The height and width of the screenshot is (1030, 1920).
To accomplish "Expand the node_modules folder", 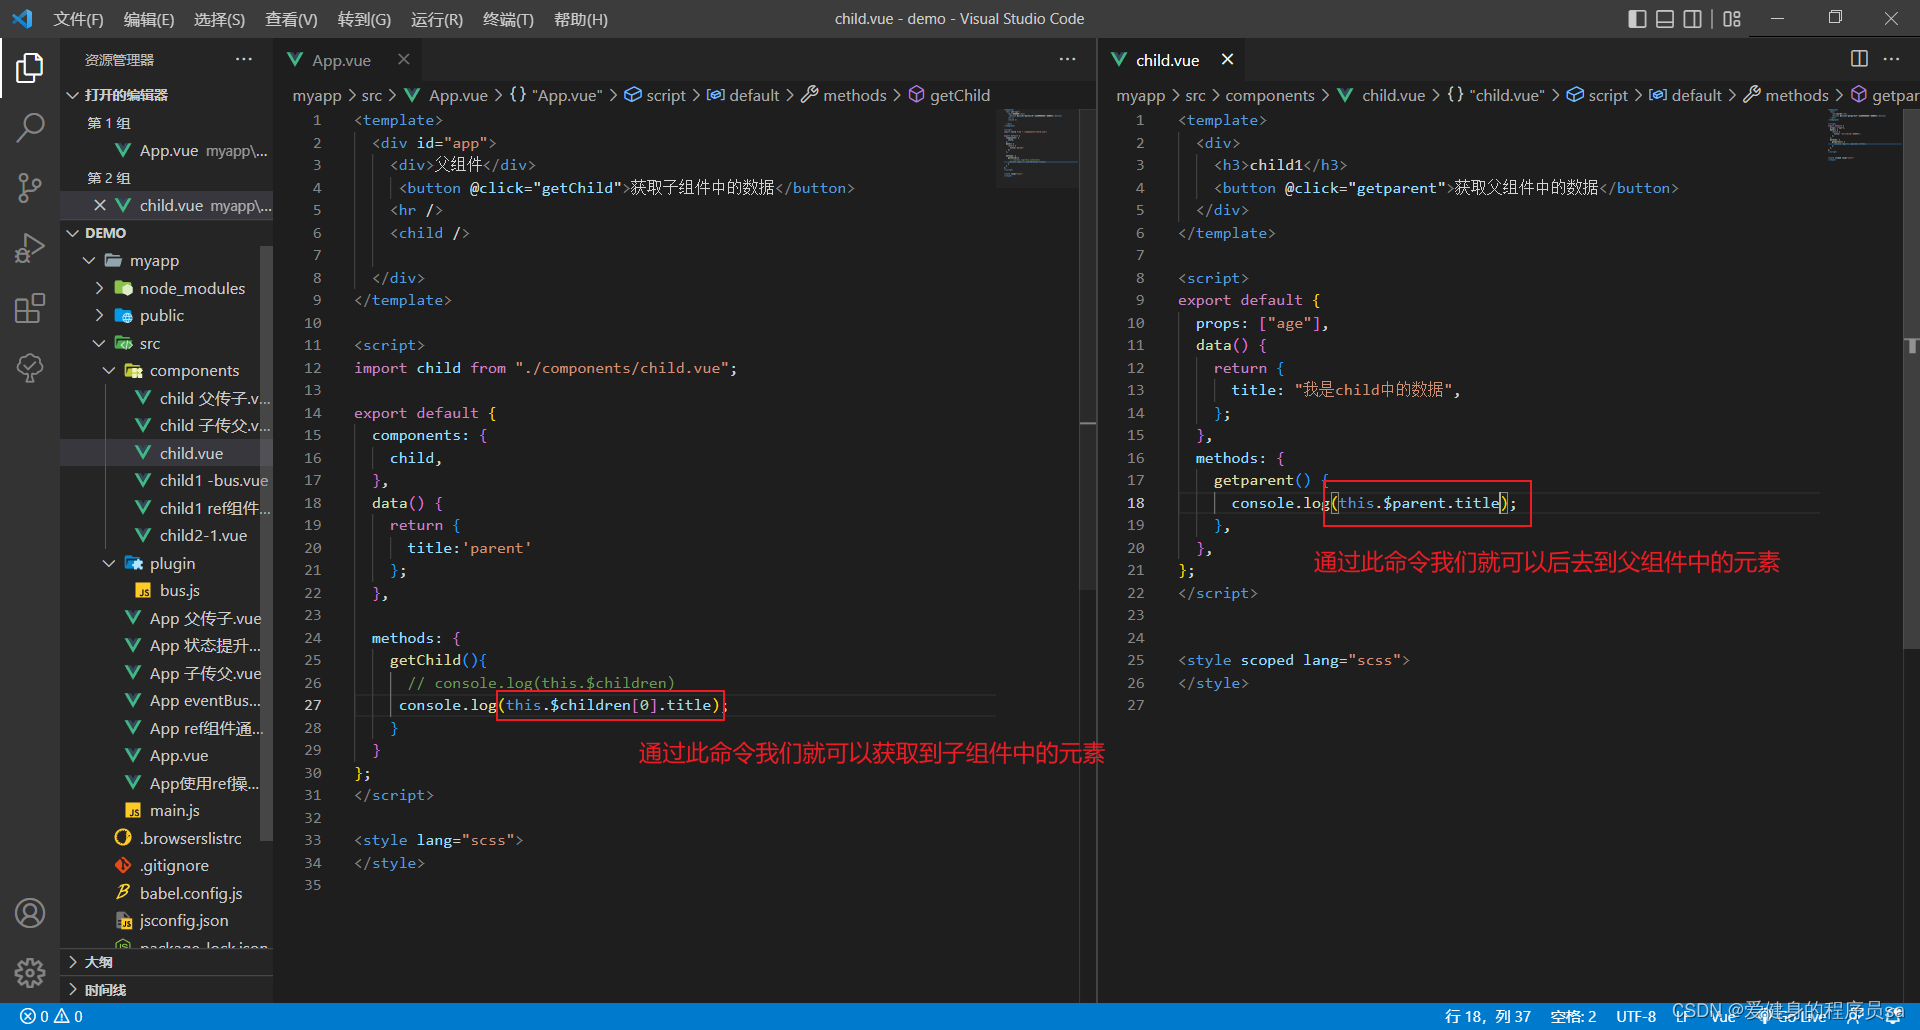I will point(192,288).
